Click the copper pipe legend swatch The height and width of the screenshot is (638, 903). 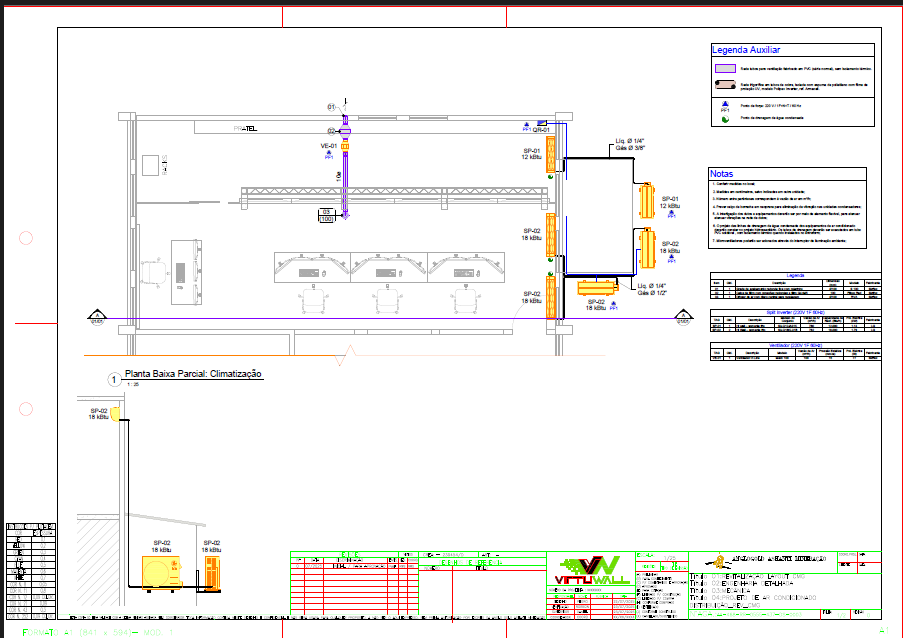[725, 86]
